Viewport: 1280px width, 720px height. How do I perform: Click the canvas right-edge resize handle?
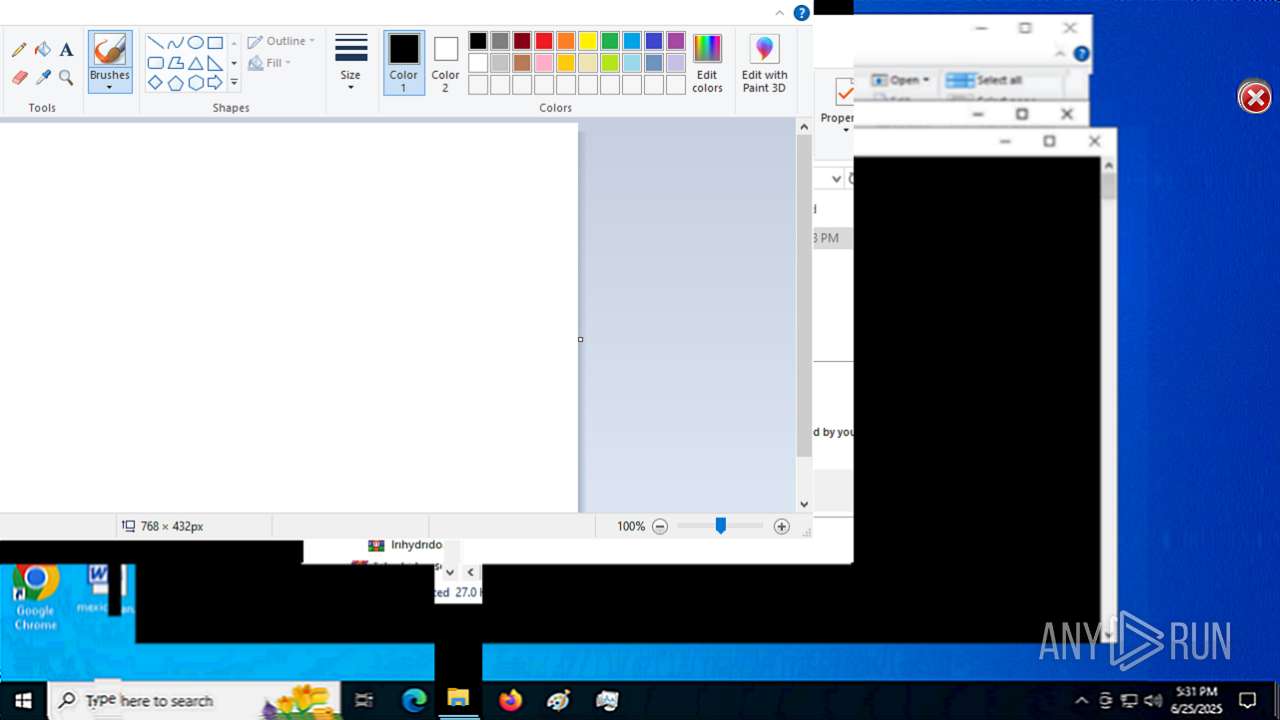pos(581,339)
